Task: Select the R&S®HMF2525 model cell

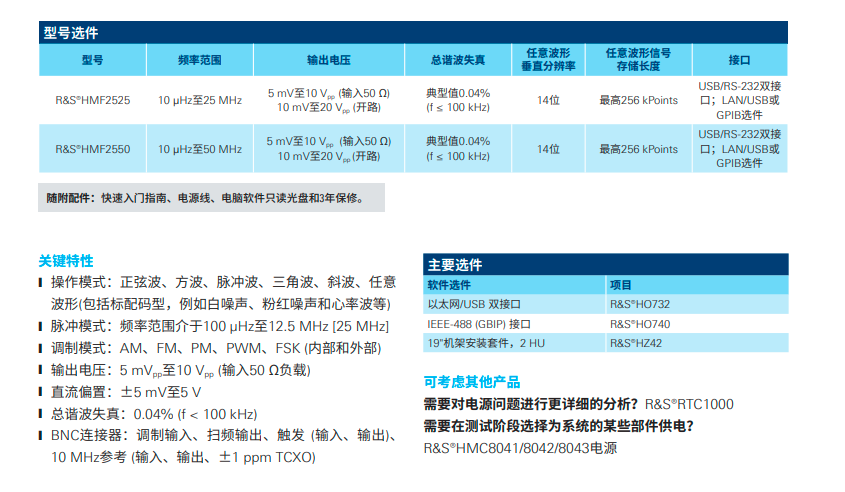Action: click(92, 100)
